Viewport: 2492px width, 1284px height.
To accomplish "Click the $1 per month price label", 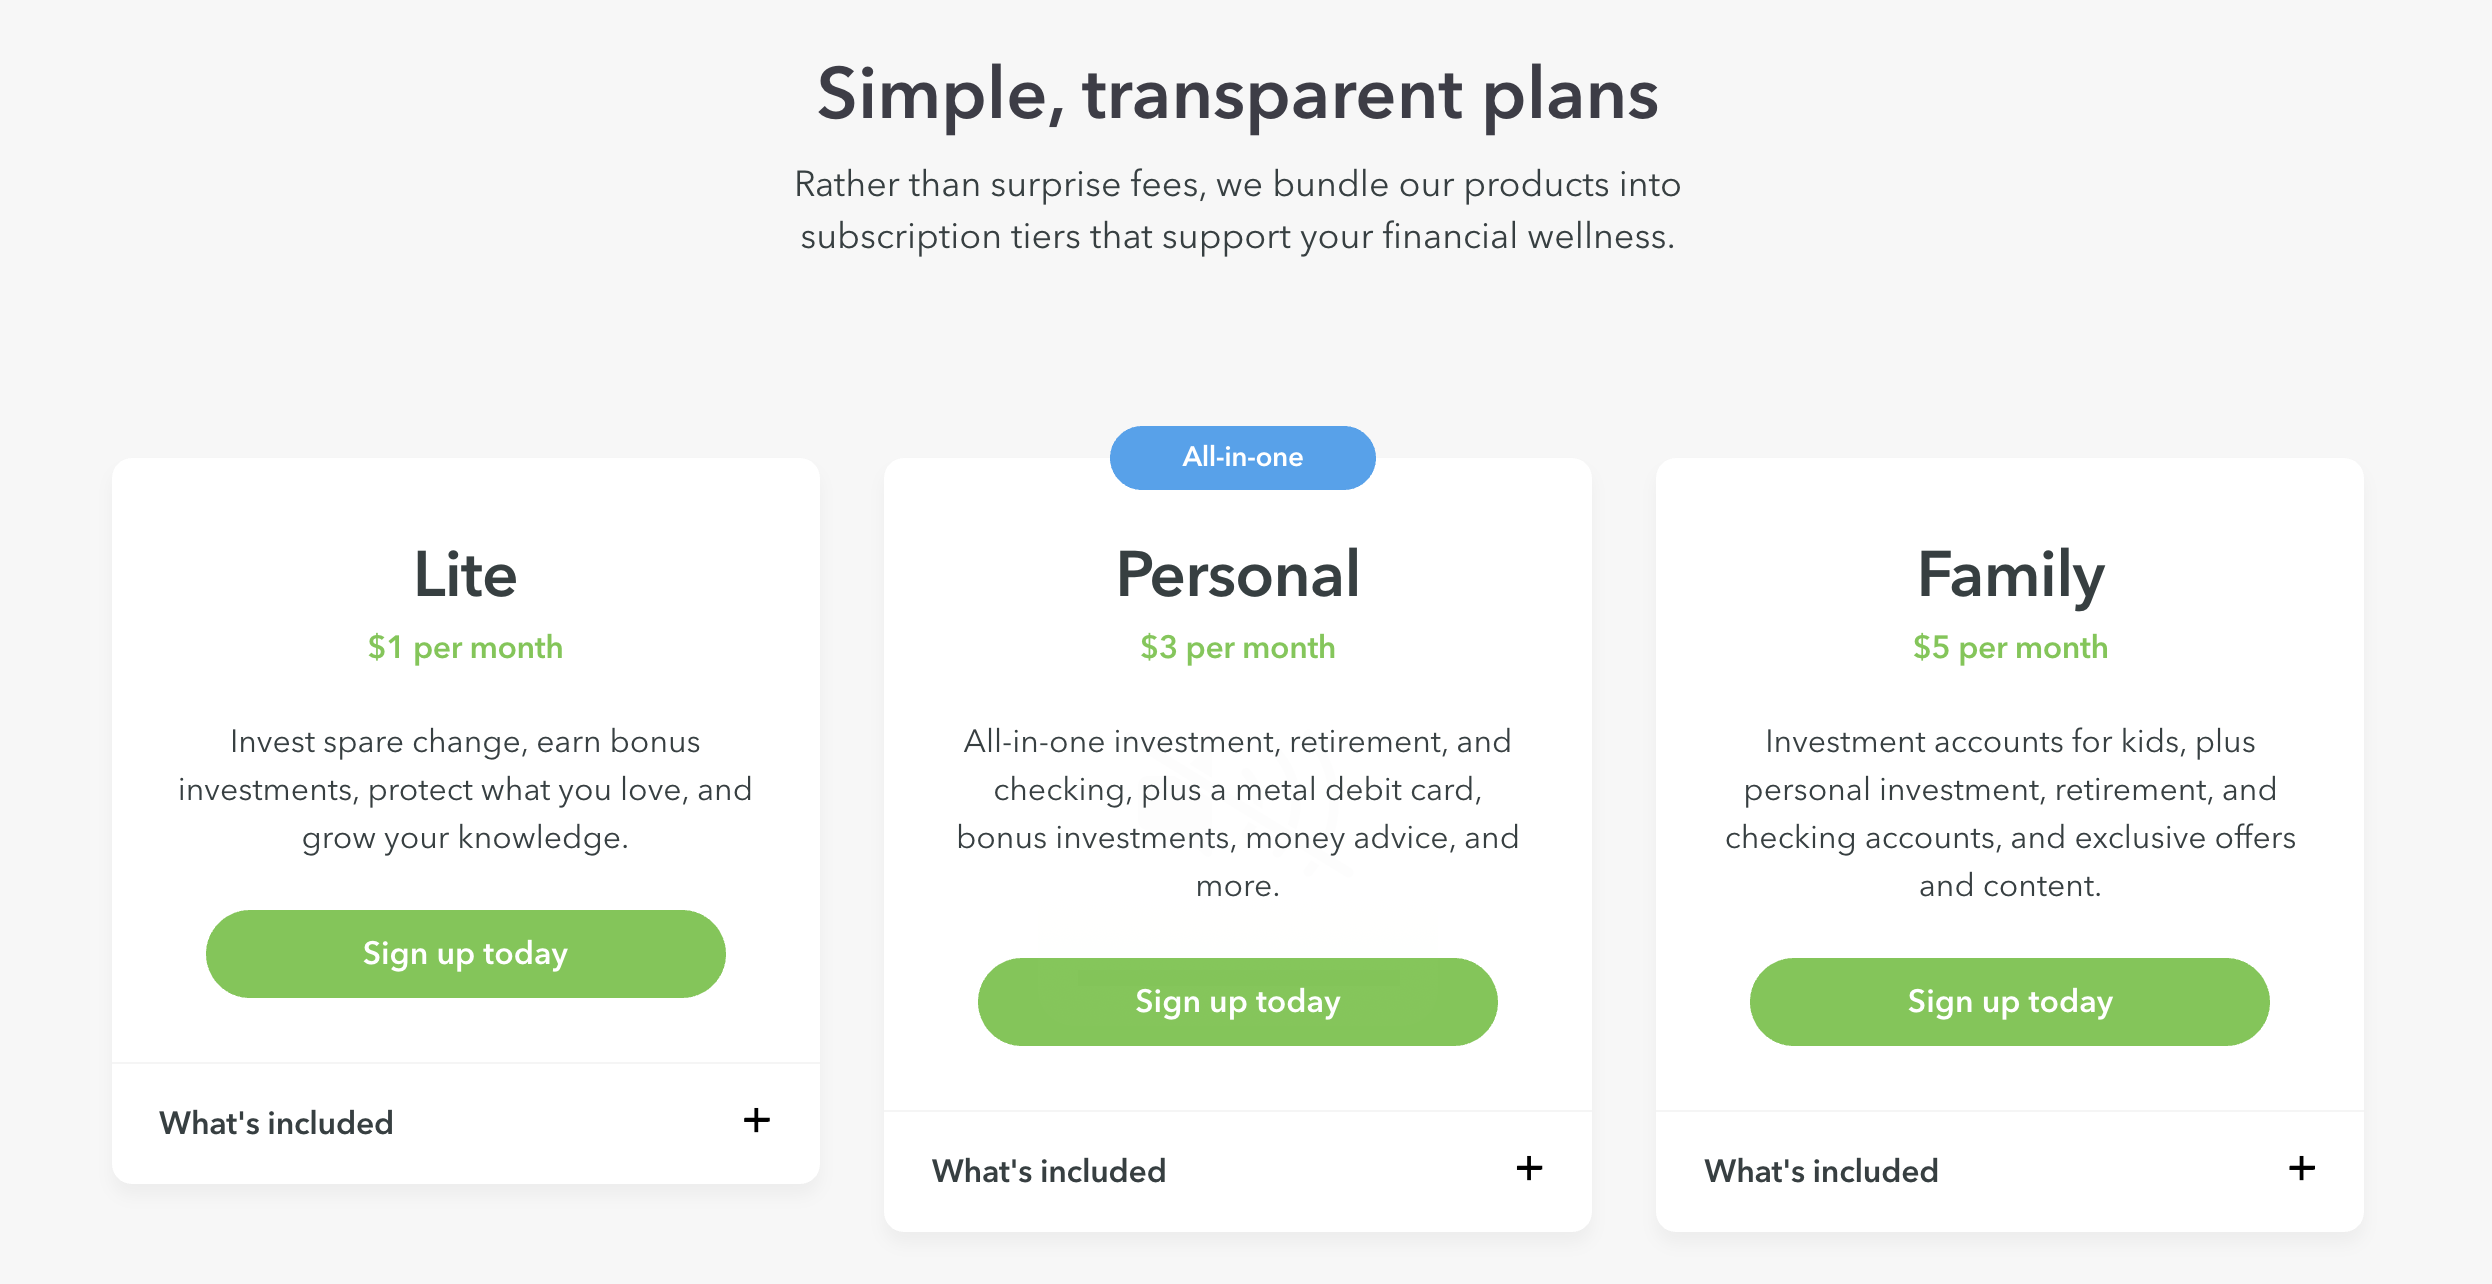I will pos(465,647).
